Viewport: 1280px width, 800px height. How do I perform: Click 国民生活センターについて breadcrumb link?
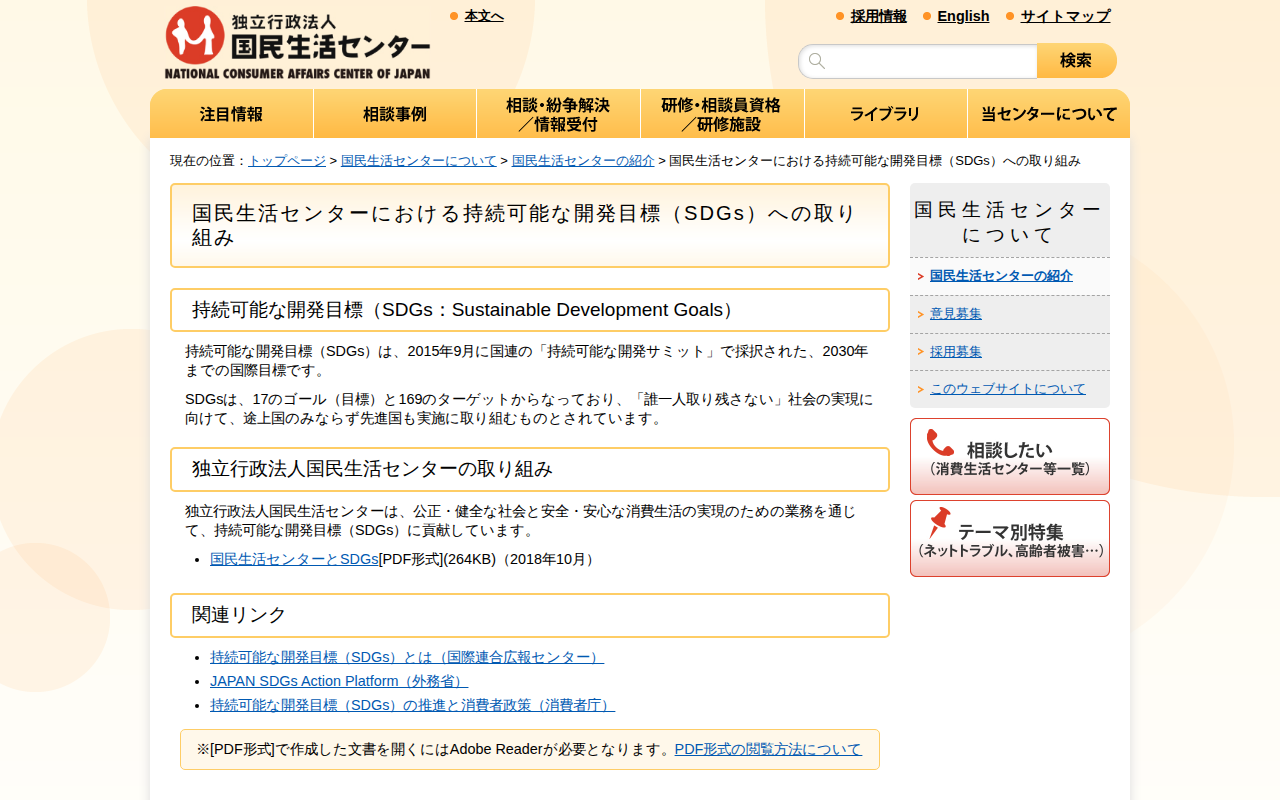[x=419, y=161]
